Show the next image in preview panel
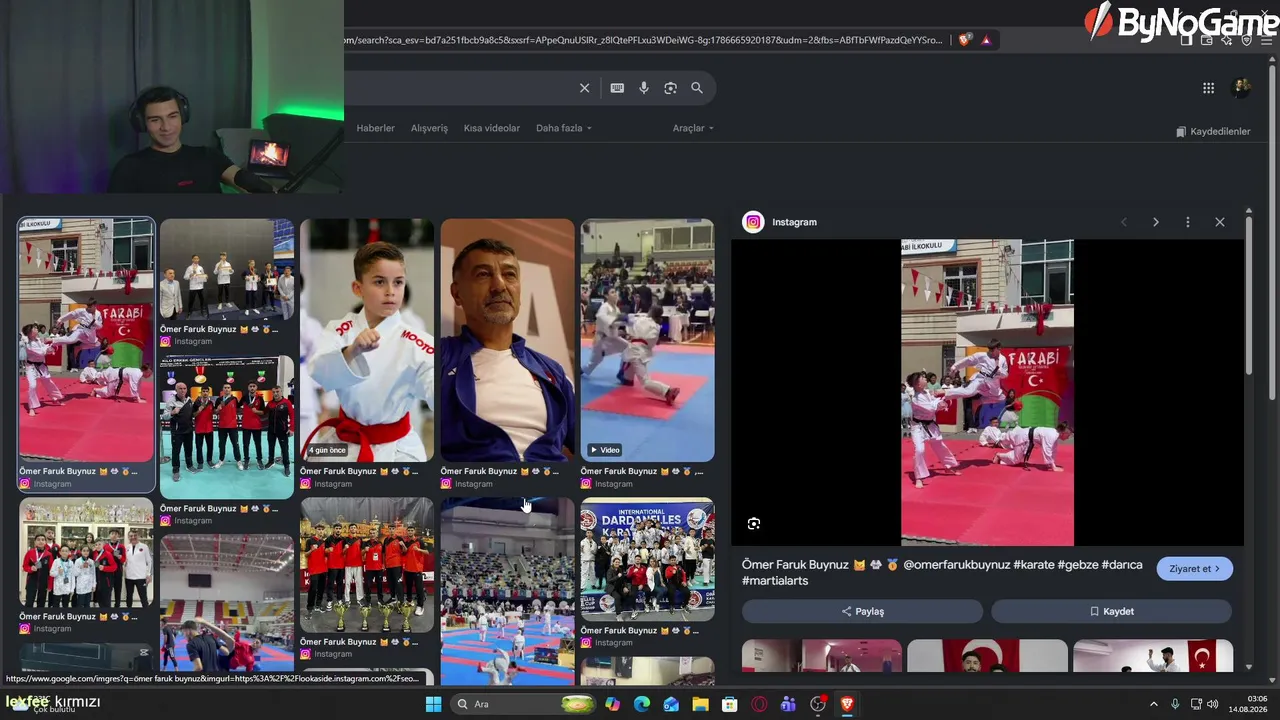This screenshot has width=1280, height=720. 1155,222
